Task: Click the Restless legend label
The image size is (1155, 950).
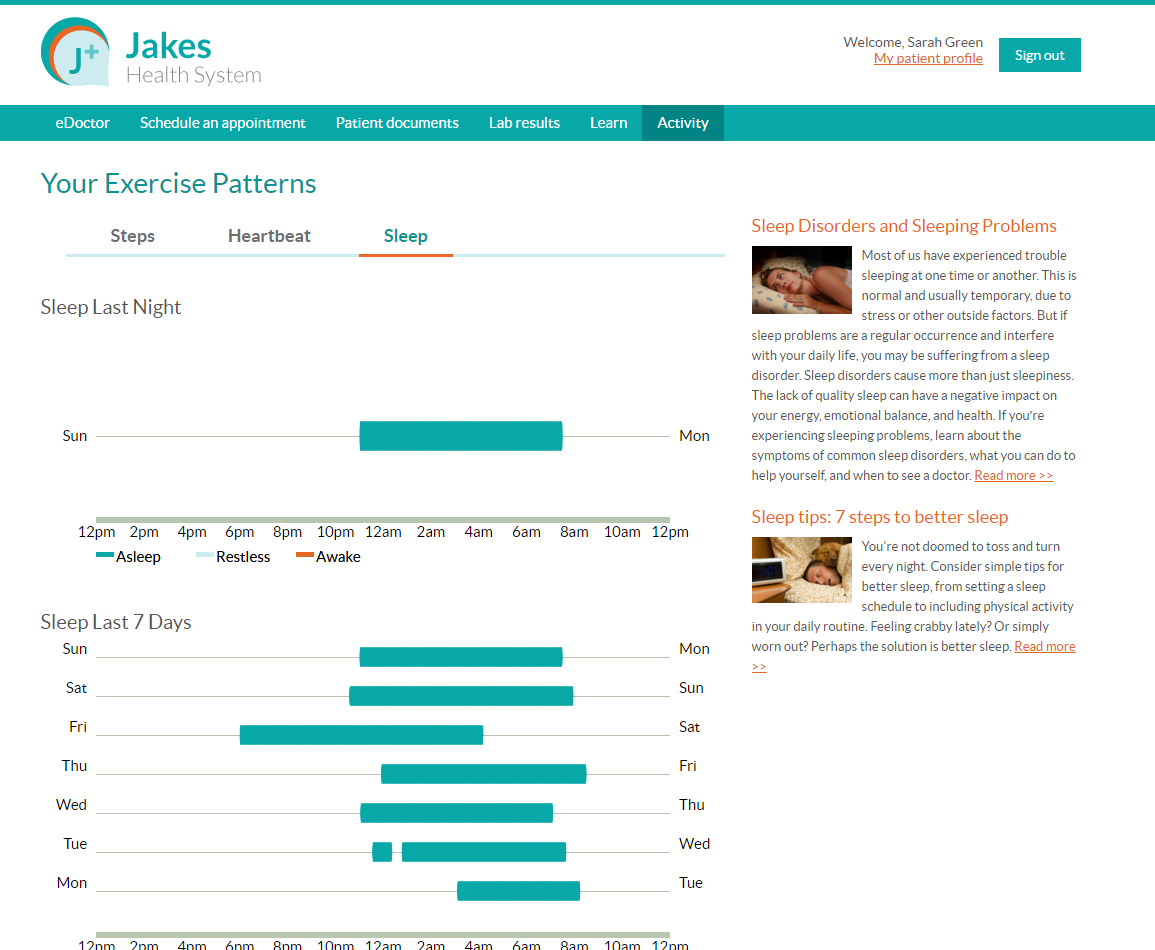Action: [243, 557]
